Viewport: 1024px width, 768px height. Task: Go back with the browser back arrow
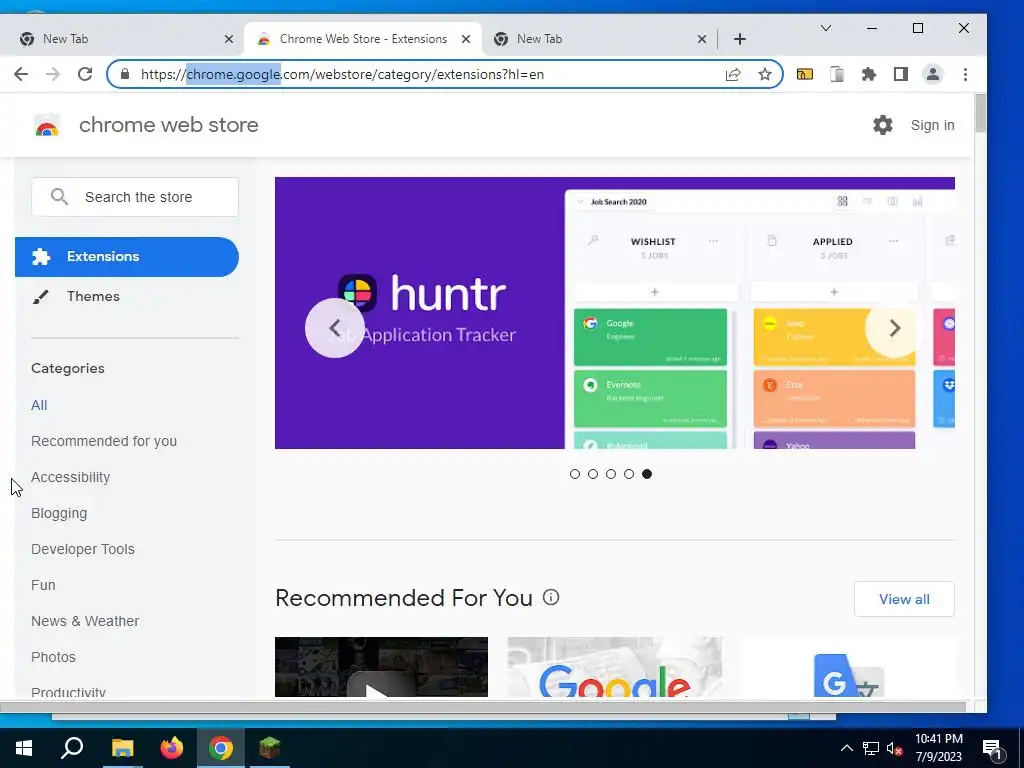pos(21,74)
